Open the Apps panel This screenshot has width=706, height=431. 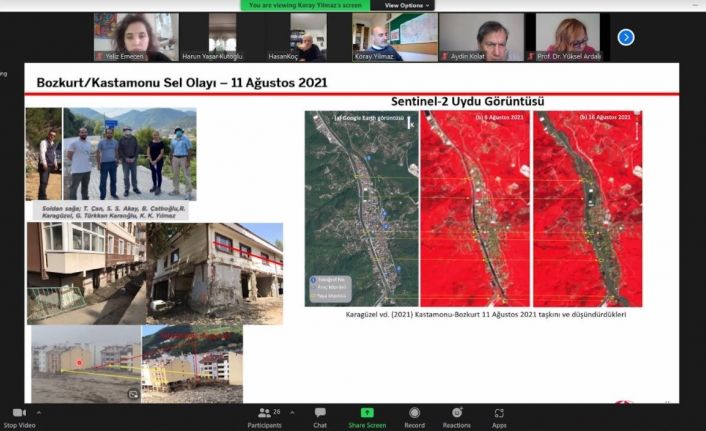499,413
